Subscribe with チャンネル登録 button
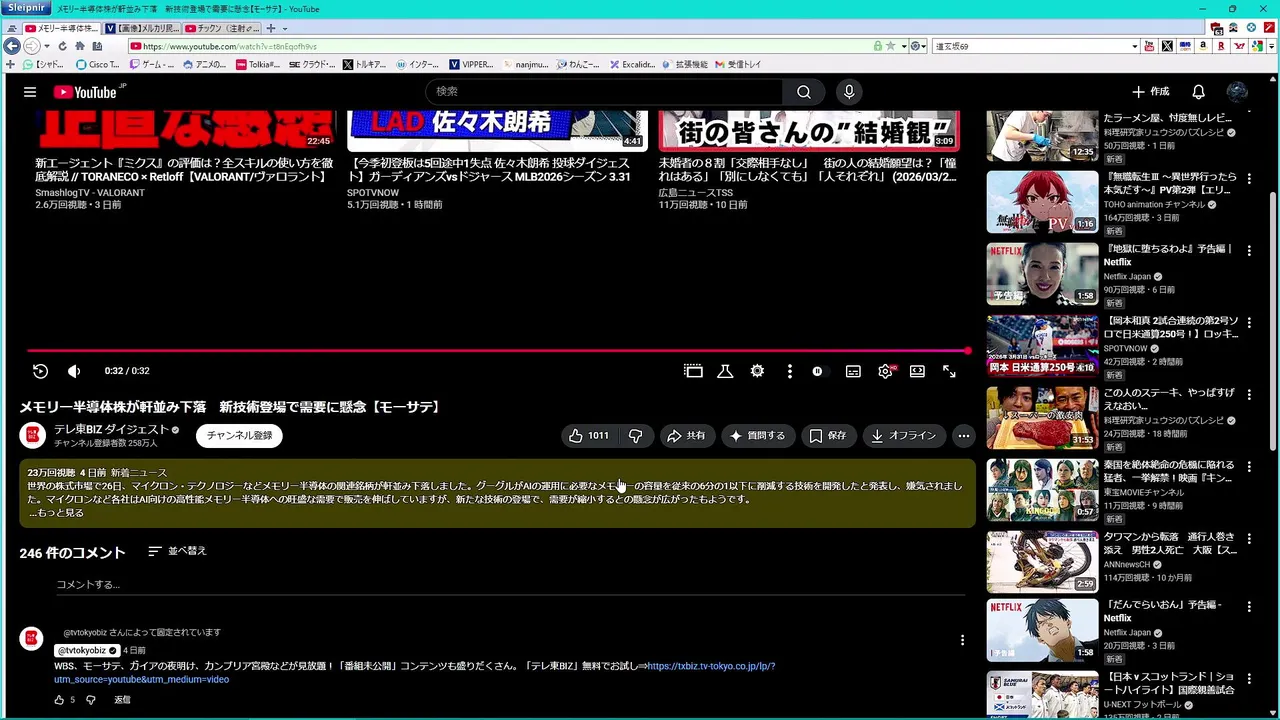1280x720 pixels. click(239, 436)
